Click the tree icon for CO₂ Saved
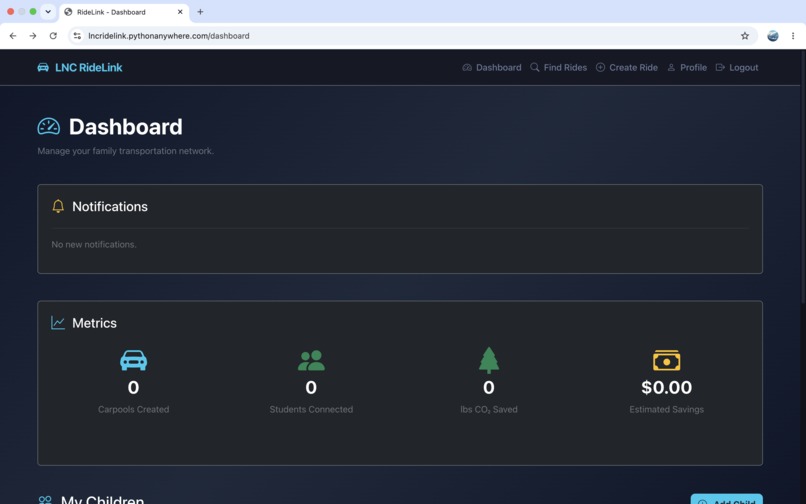The image size is (806, 504). coord(489,360)
